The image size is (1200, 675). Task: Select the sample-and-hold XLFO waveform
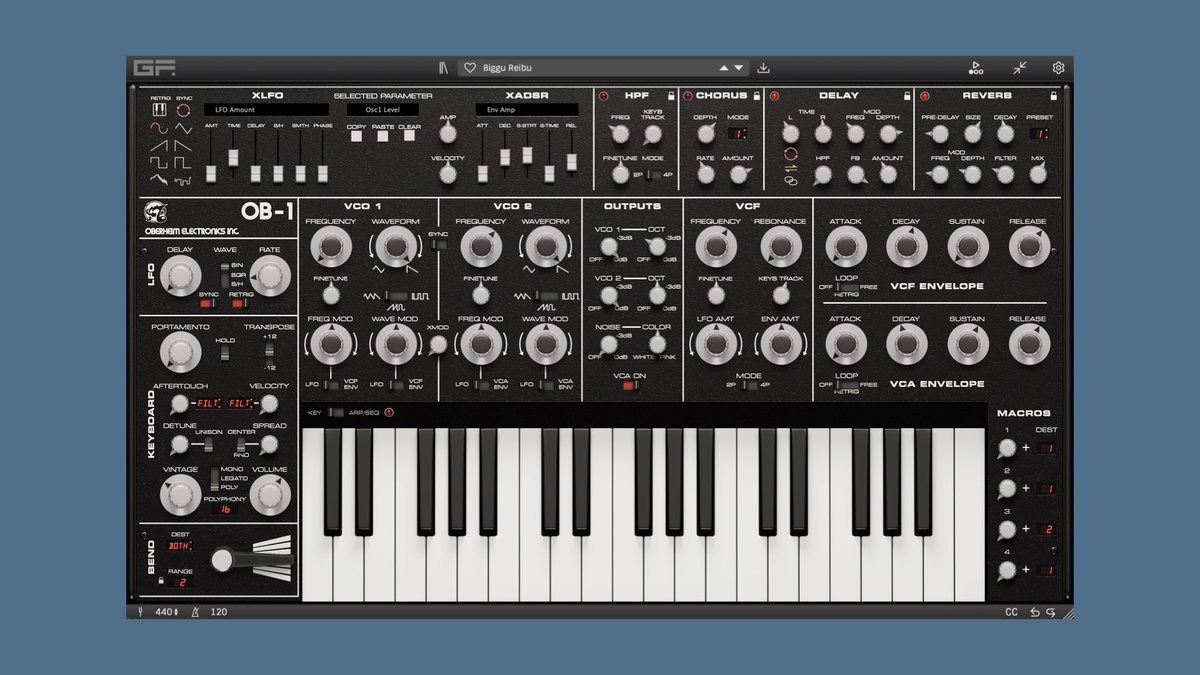183,179
